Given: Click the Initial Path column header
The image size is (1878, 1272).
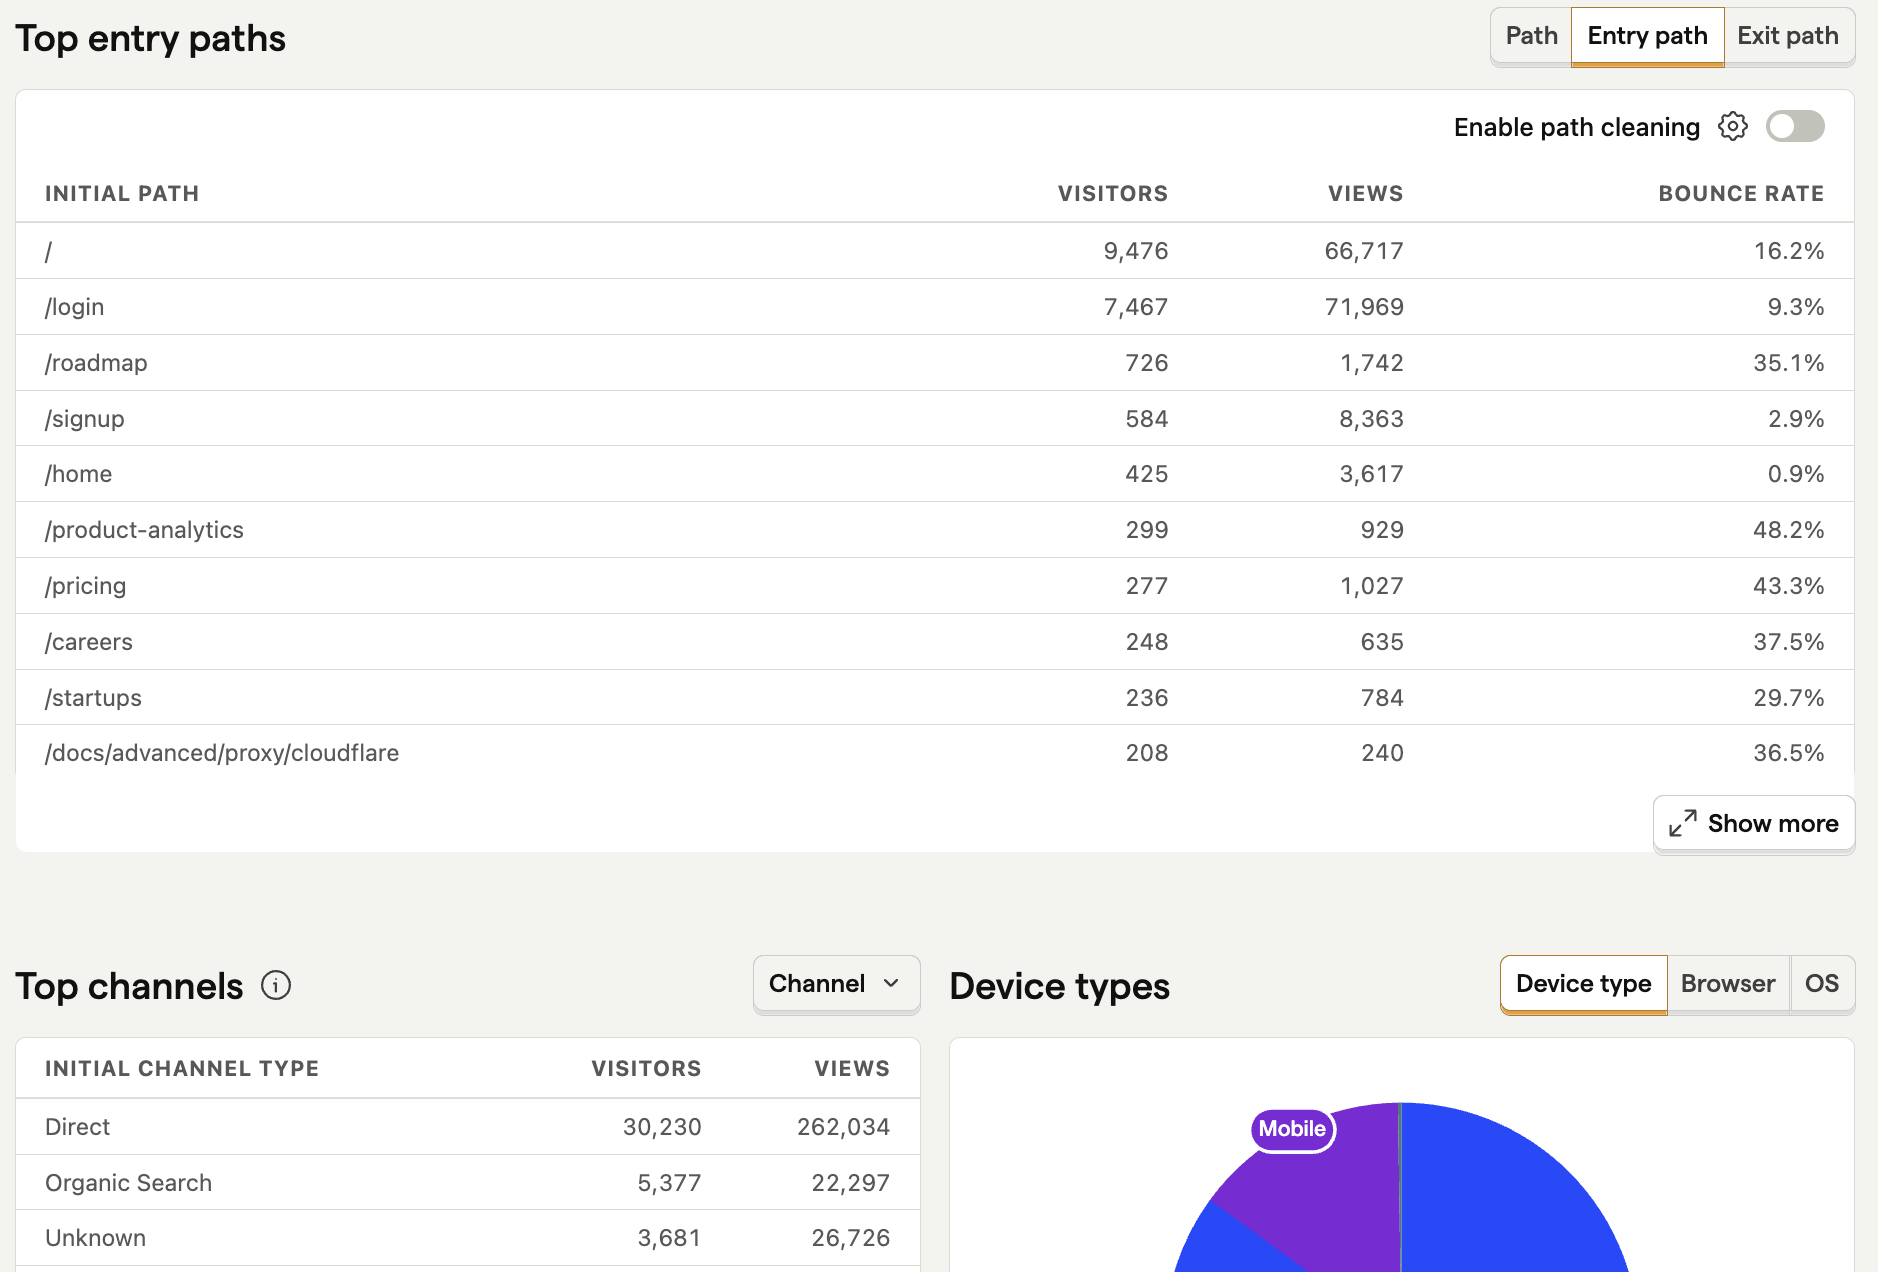Looking at the screenshot, I should tap(122, 194).
